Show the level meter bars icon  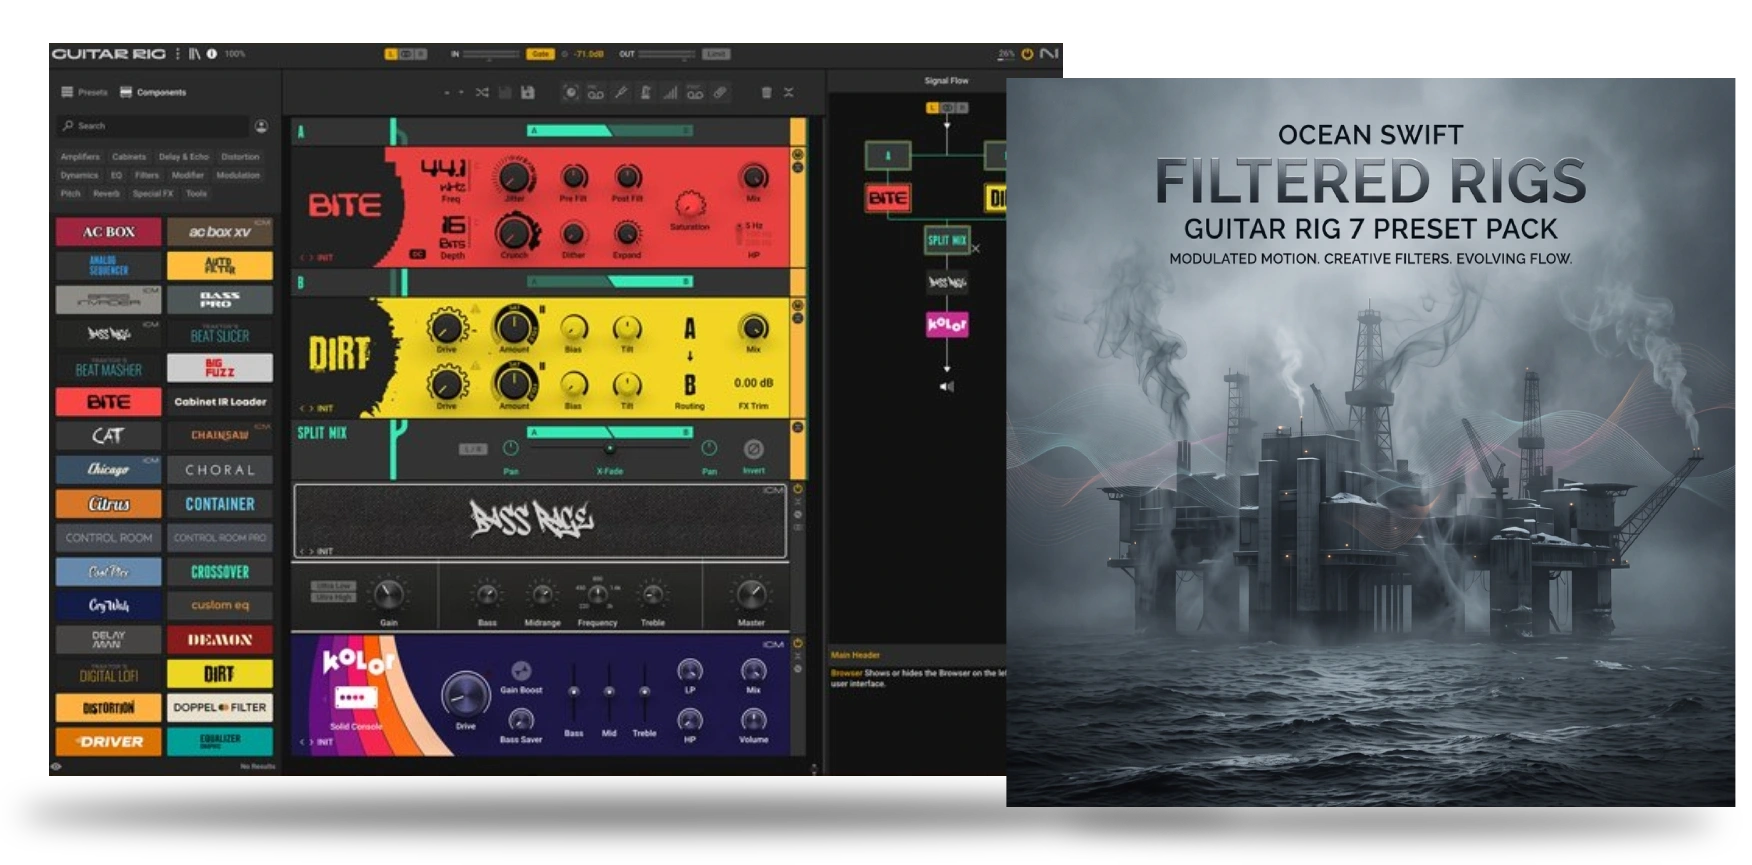[670, 93]
